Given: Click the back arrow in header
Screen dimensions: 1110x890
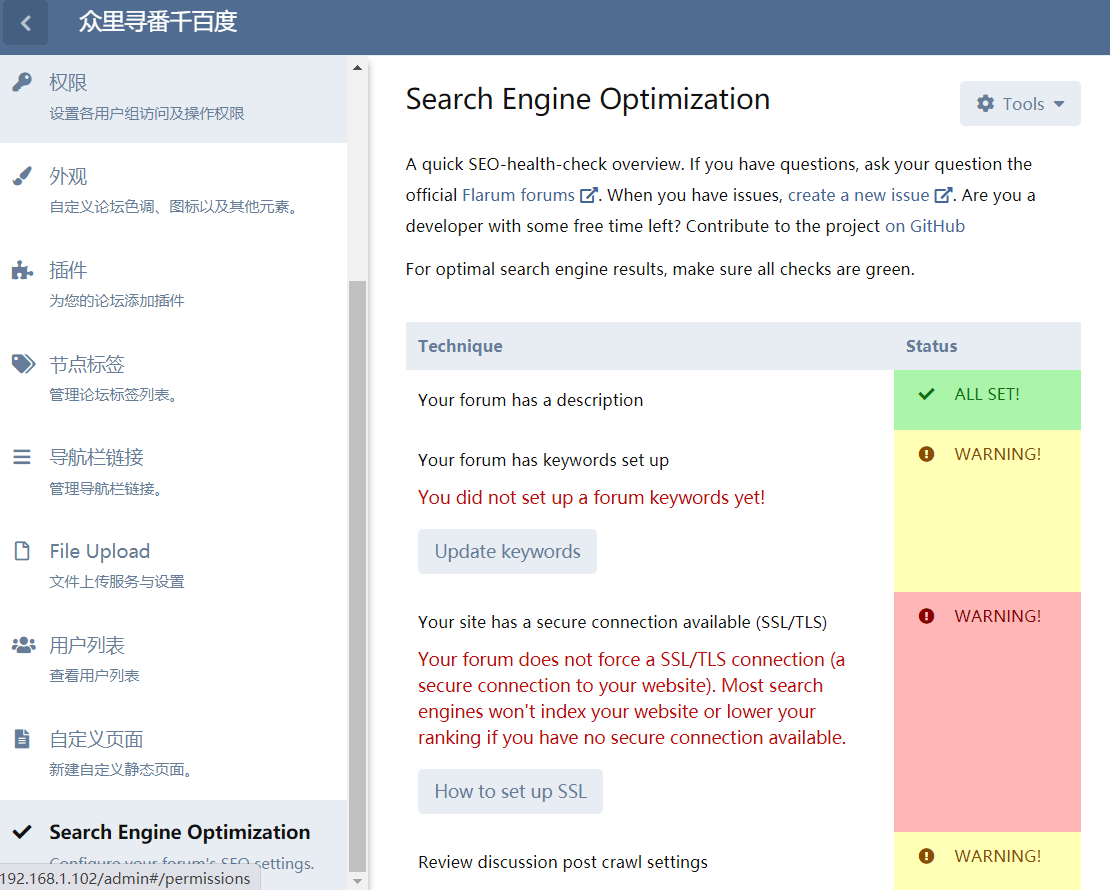Looking at the screenshot, I should pos(26,23).
